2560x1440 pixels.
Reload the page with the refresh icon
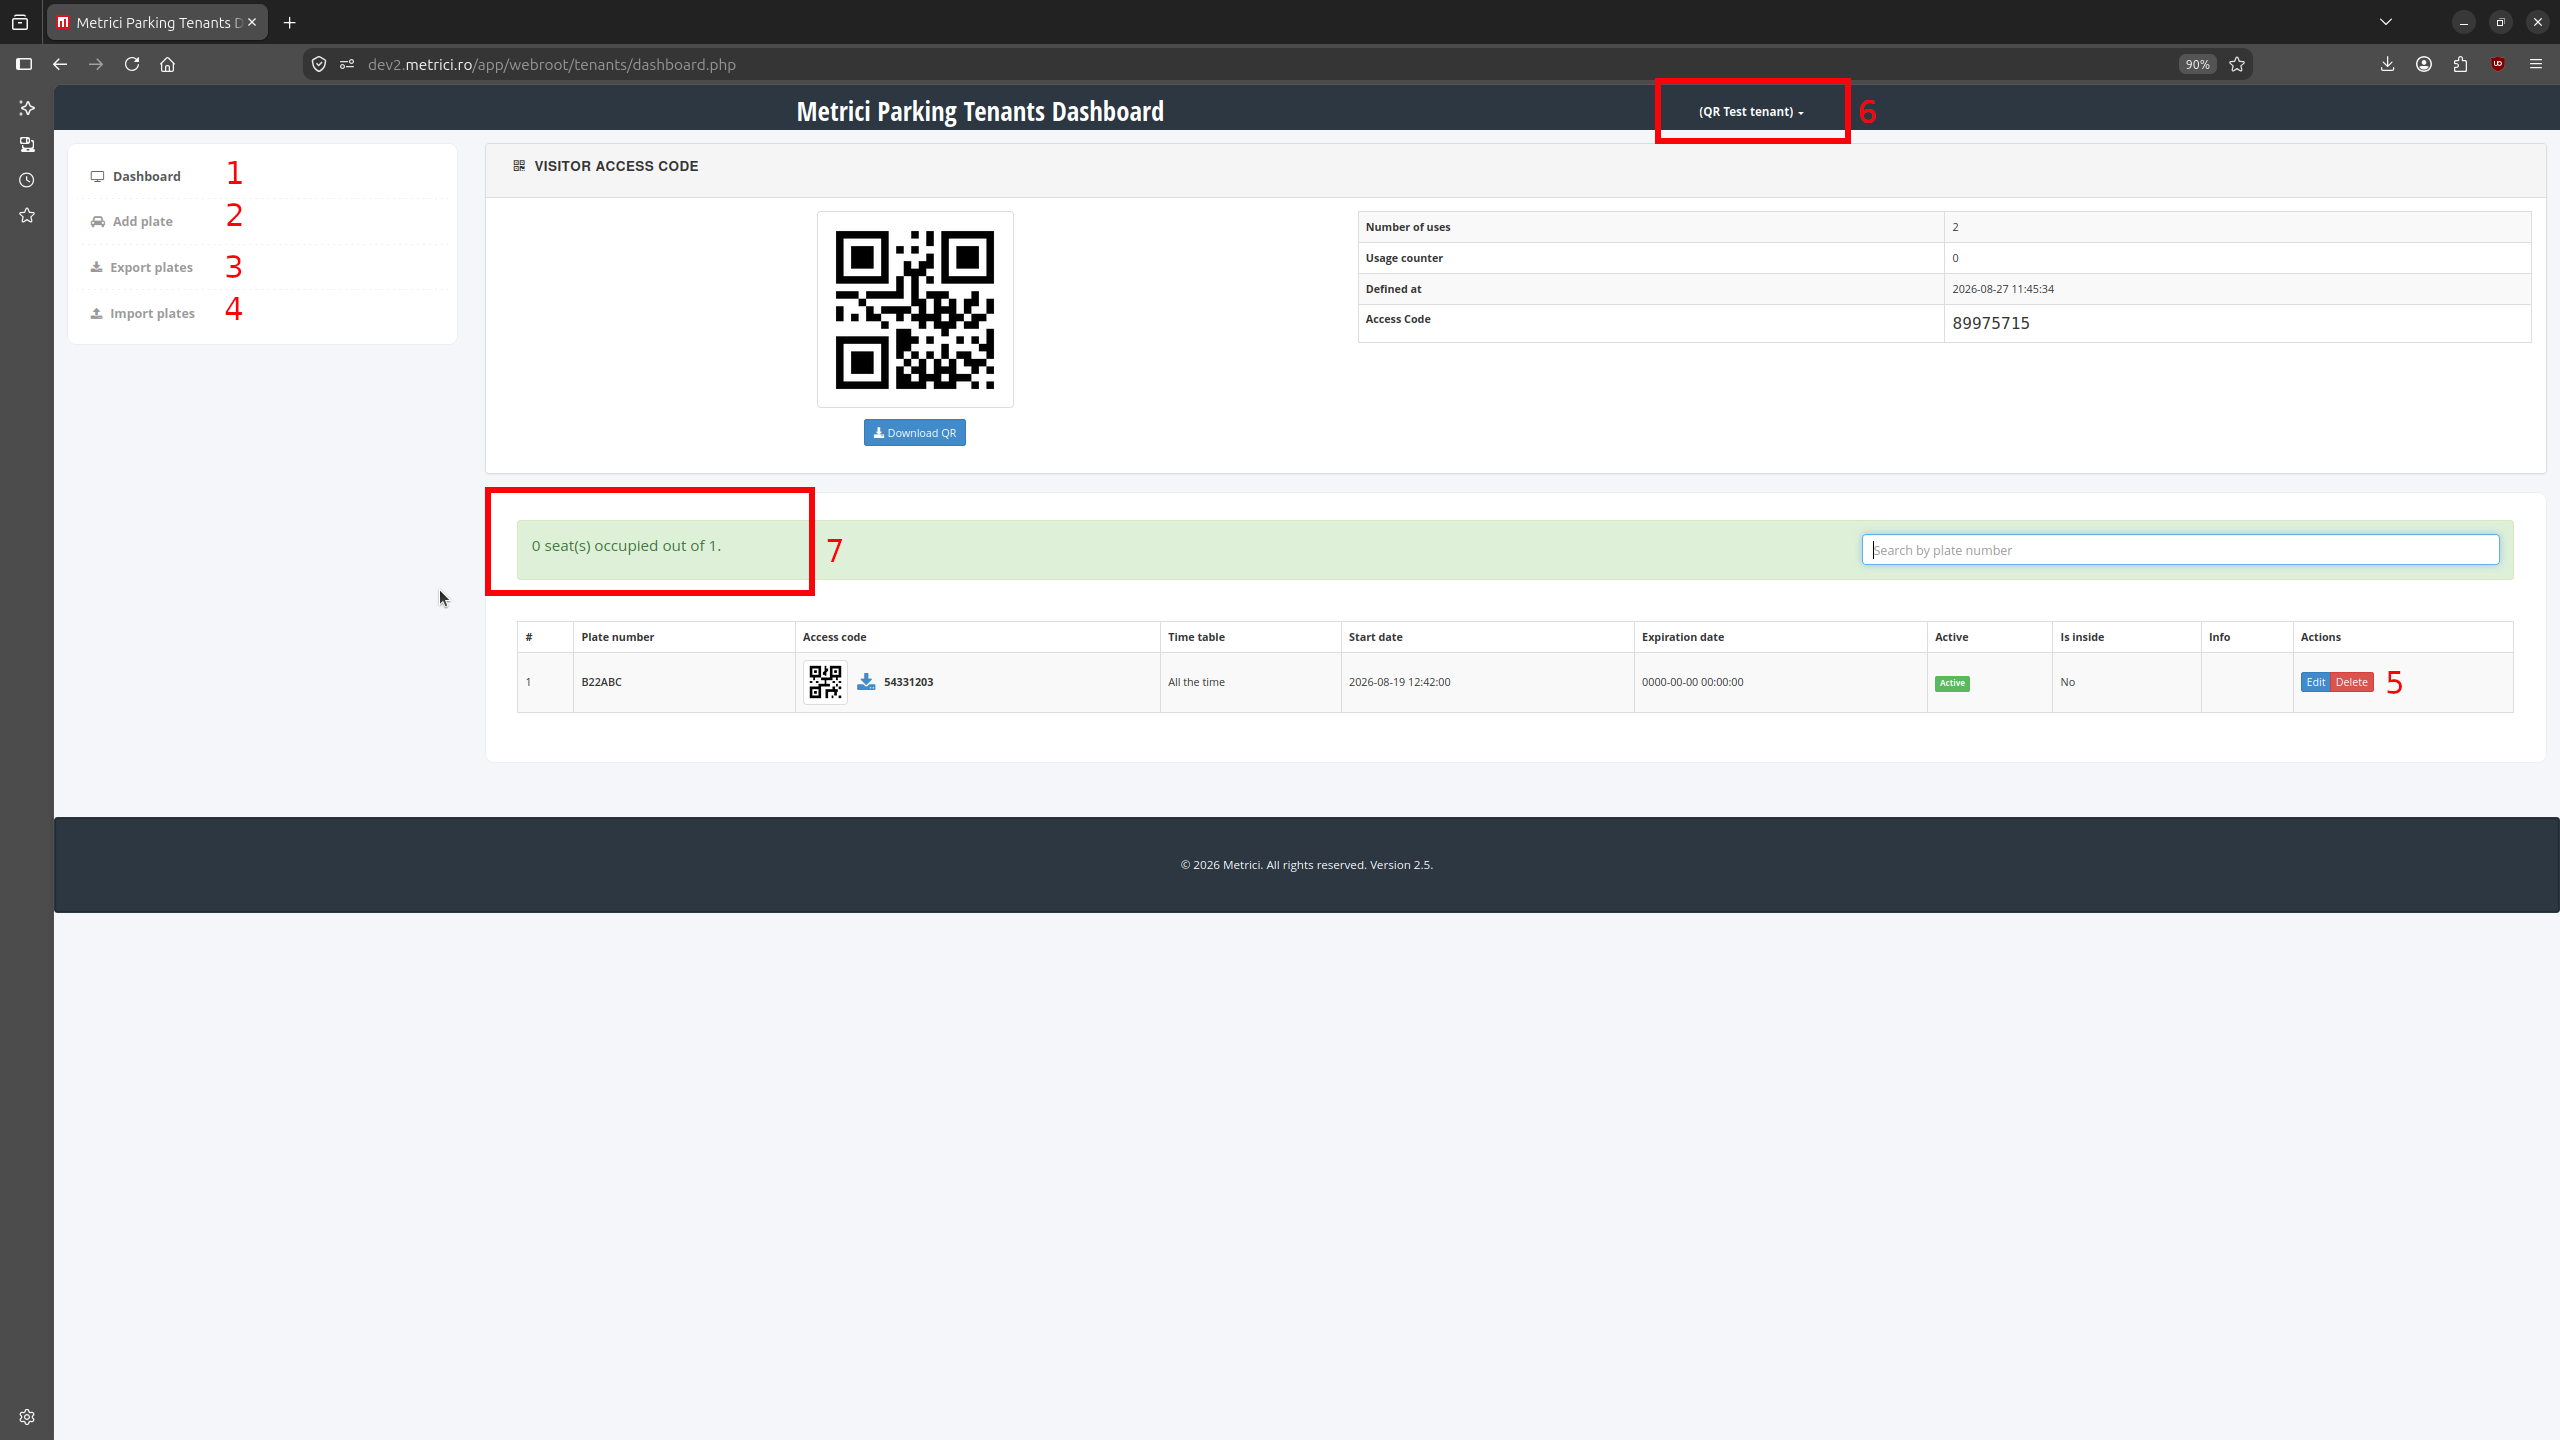[132, 64]
